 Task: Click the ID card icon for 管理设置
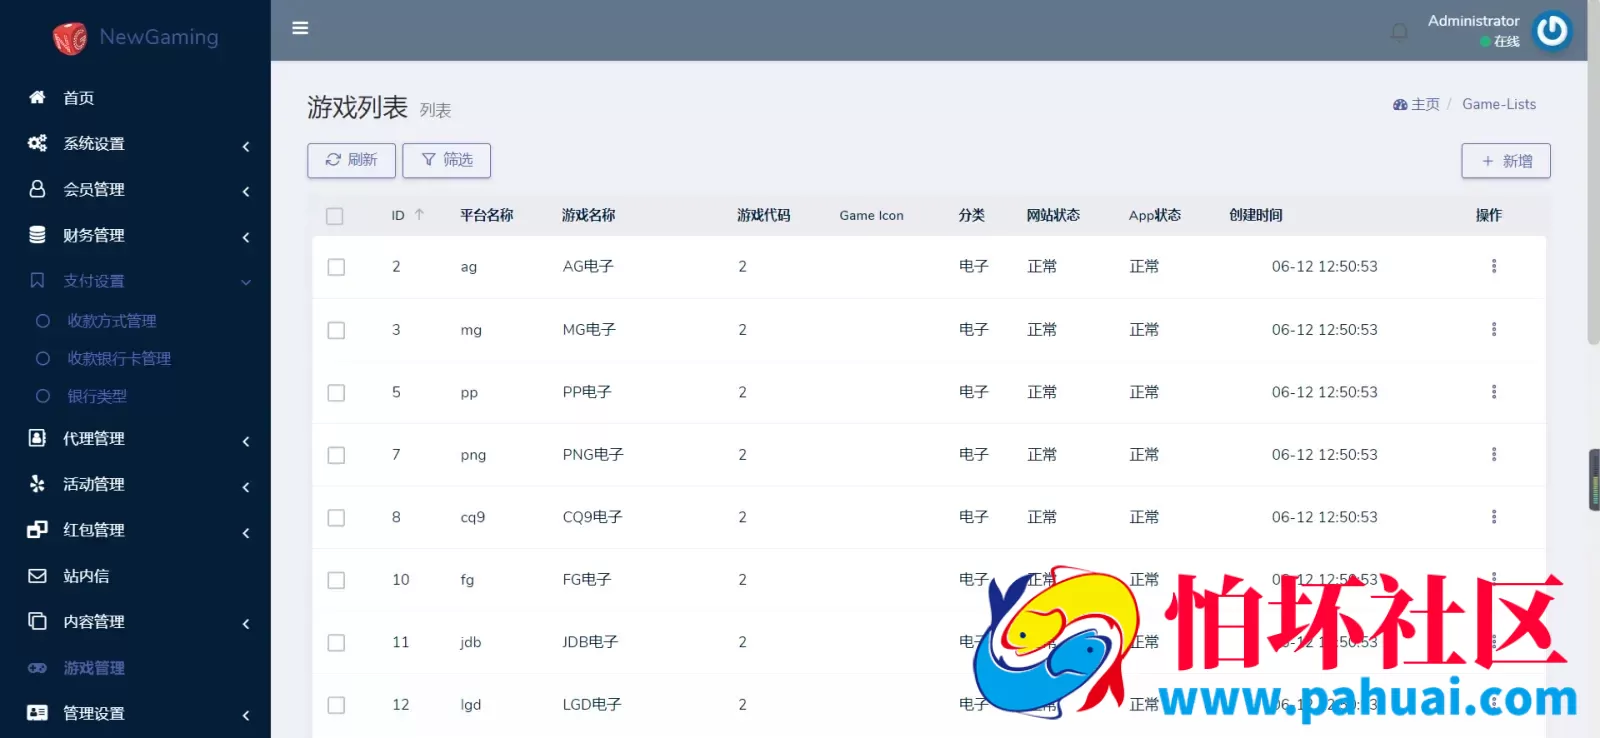37,713
